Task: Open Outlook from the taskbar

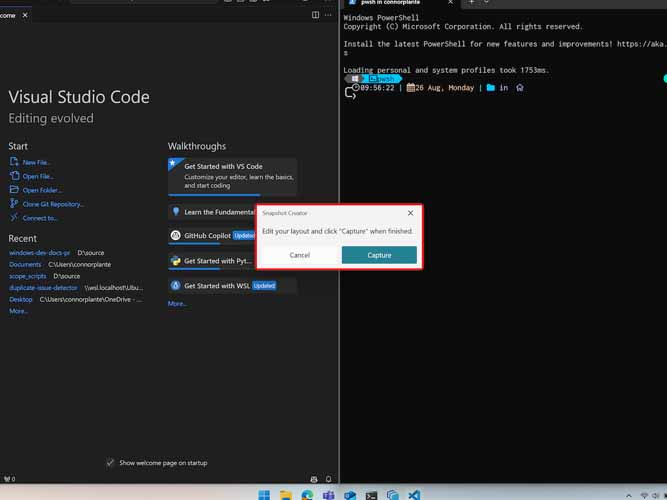Action: pyautogui.click(x=350, y=495)
